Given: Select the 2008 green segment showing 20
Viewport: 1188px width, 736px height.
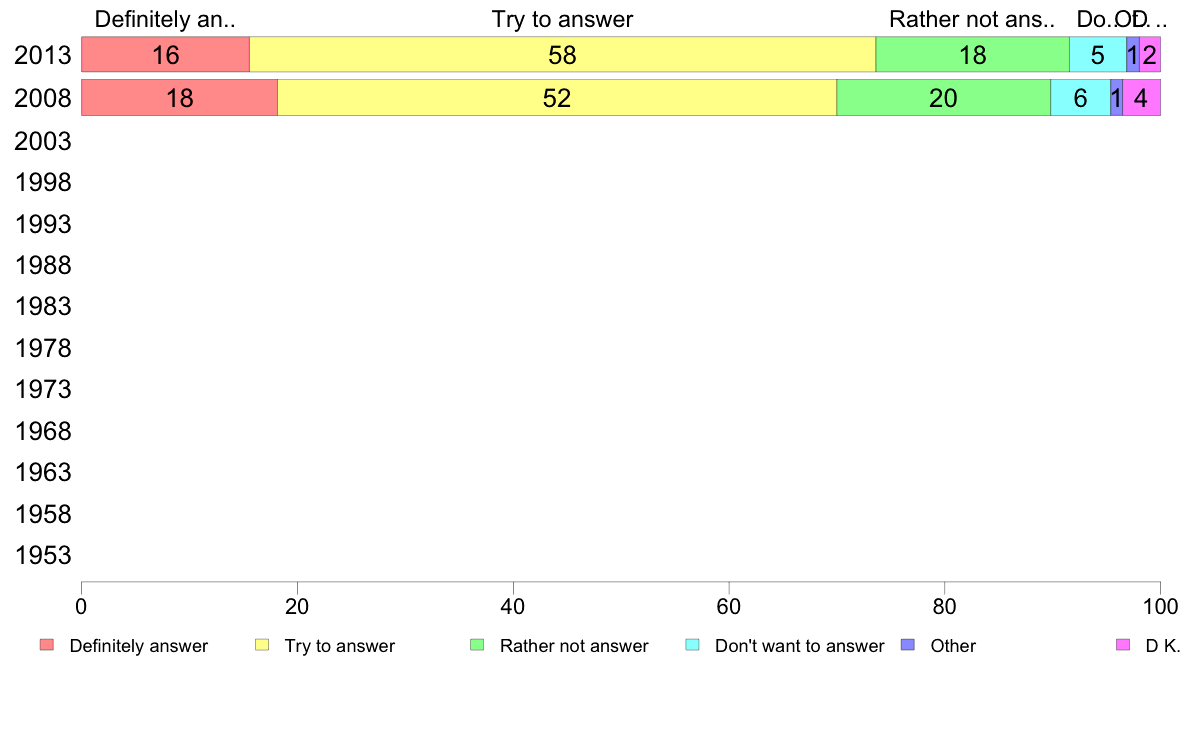Looking at the screenshot, I should (943, 98).
